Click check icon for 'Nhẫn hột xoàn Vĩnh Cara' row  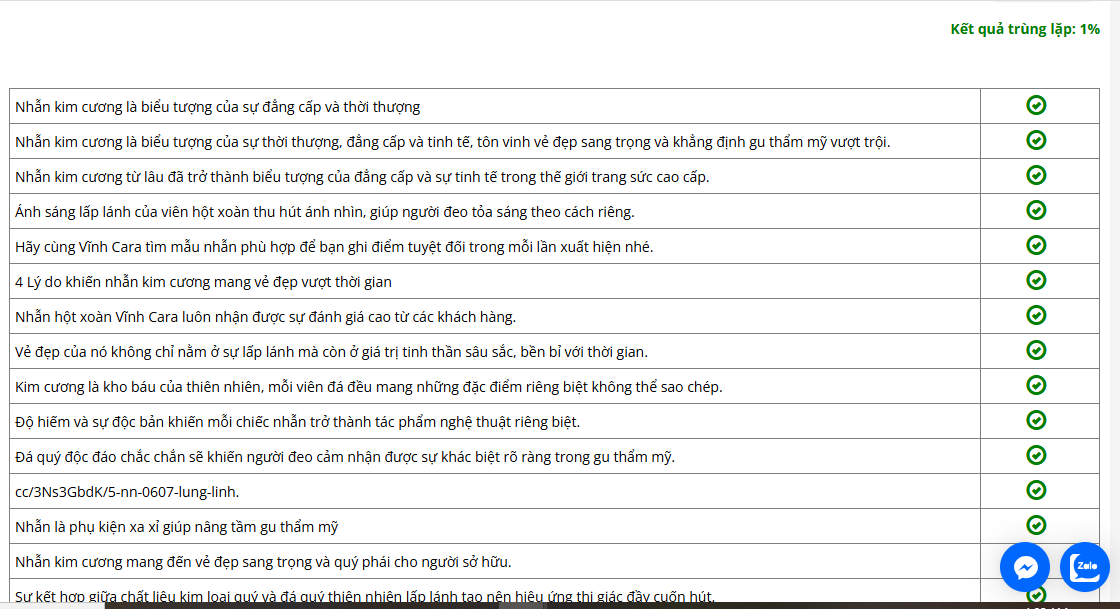tap(1036, 316)
